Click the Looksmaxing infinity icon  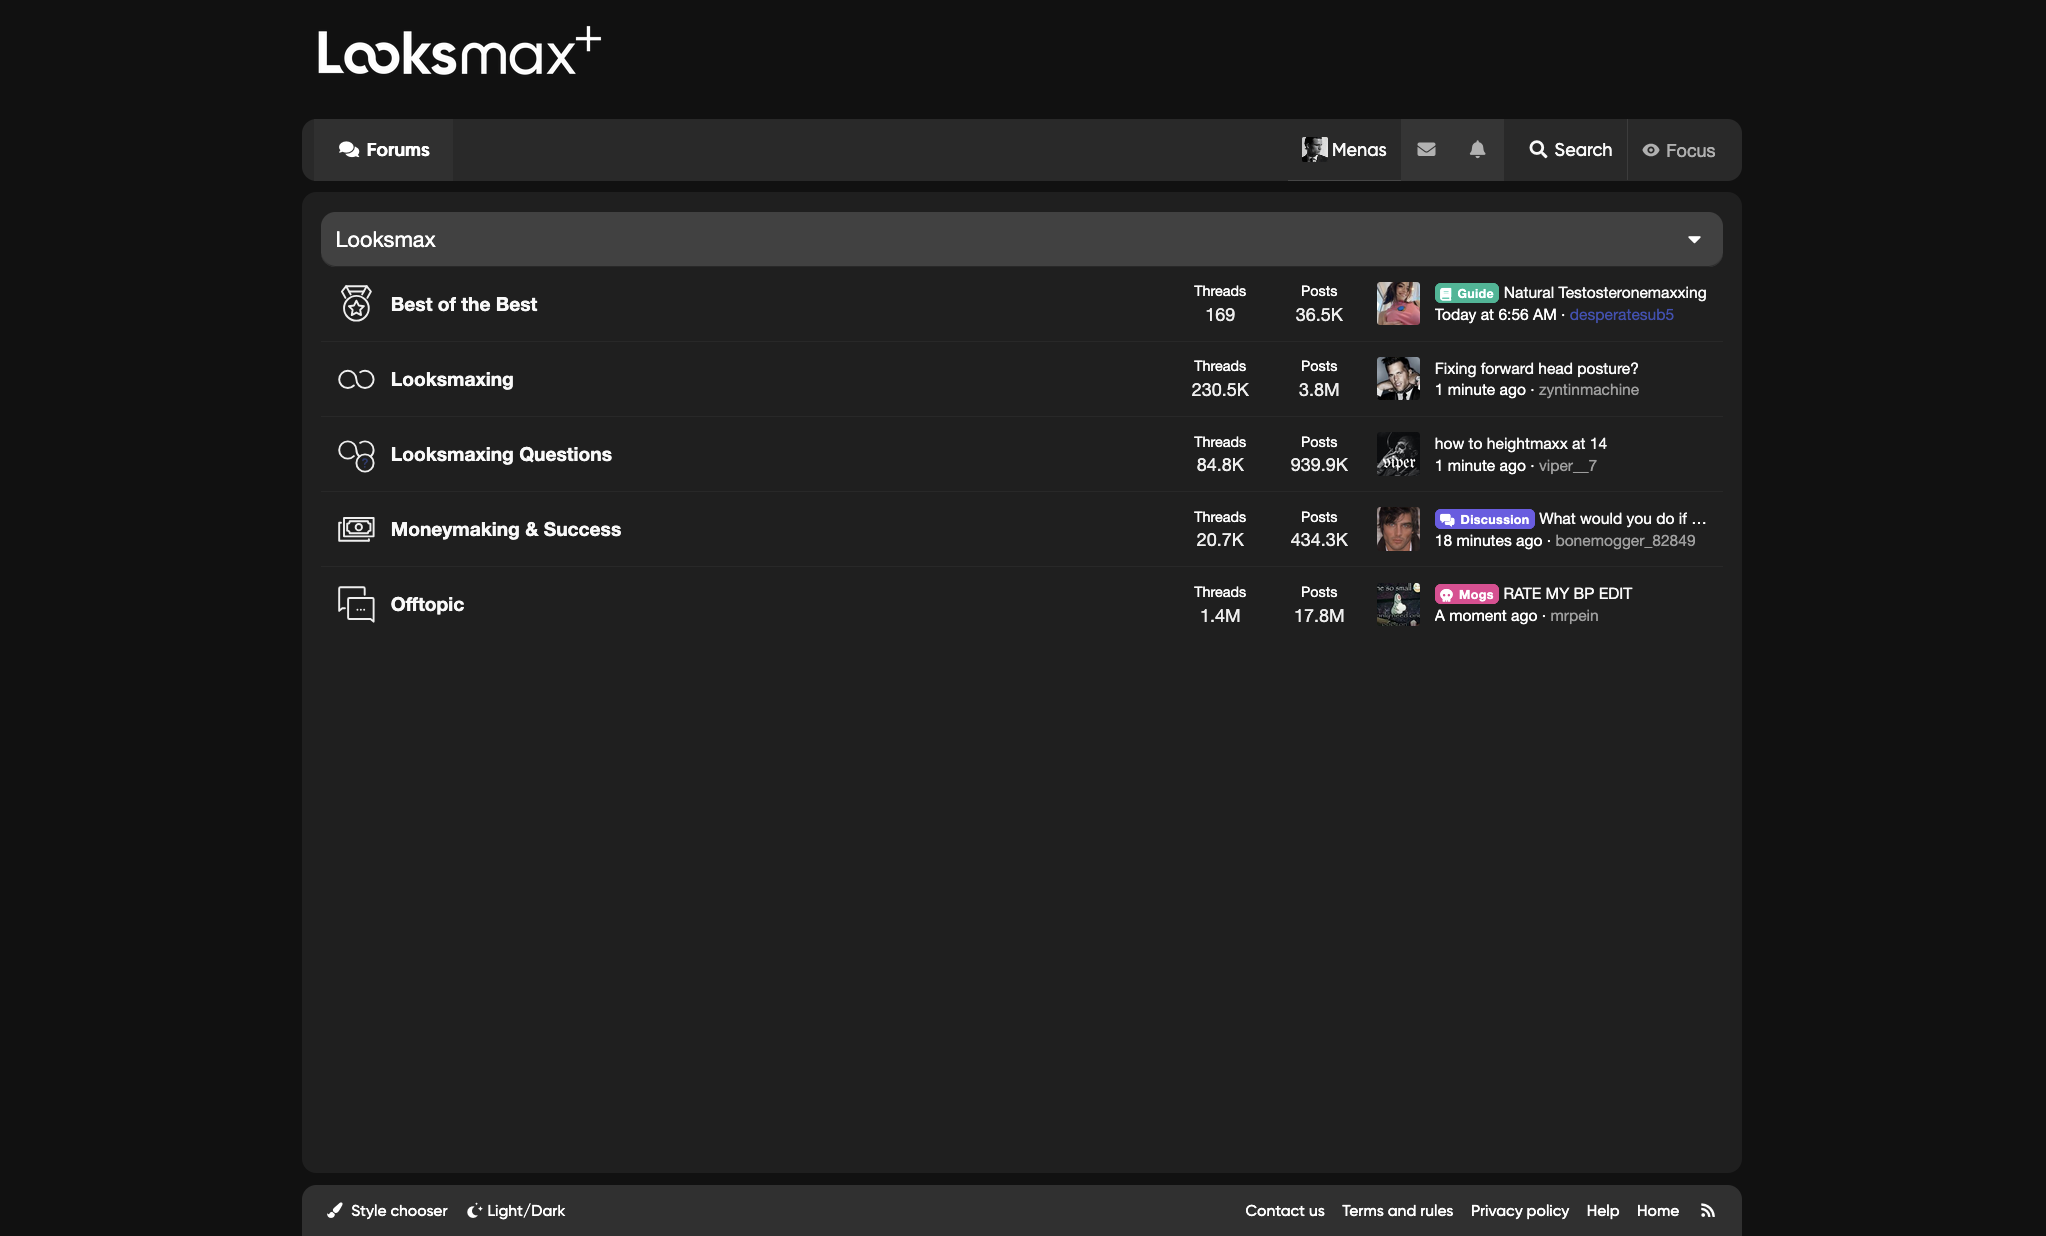coord(356,379)
